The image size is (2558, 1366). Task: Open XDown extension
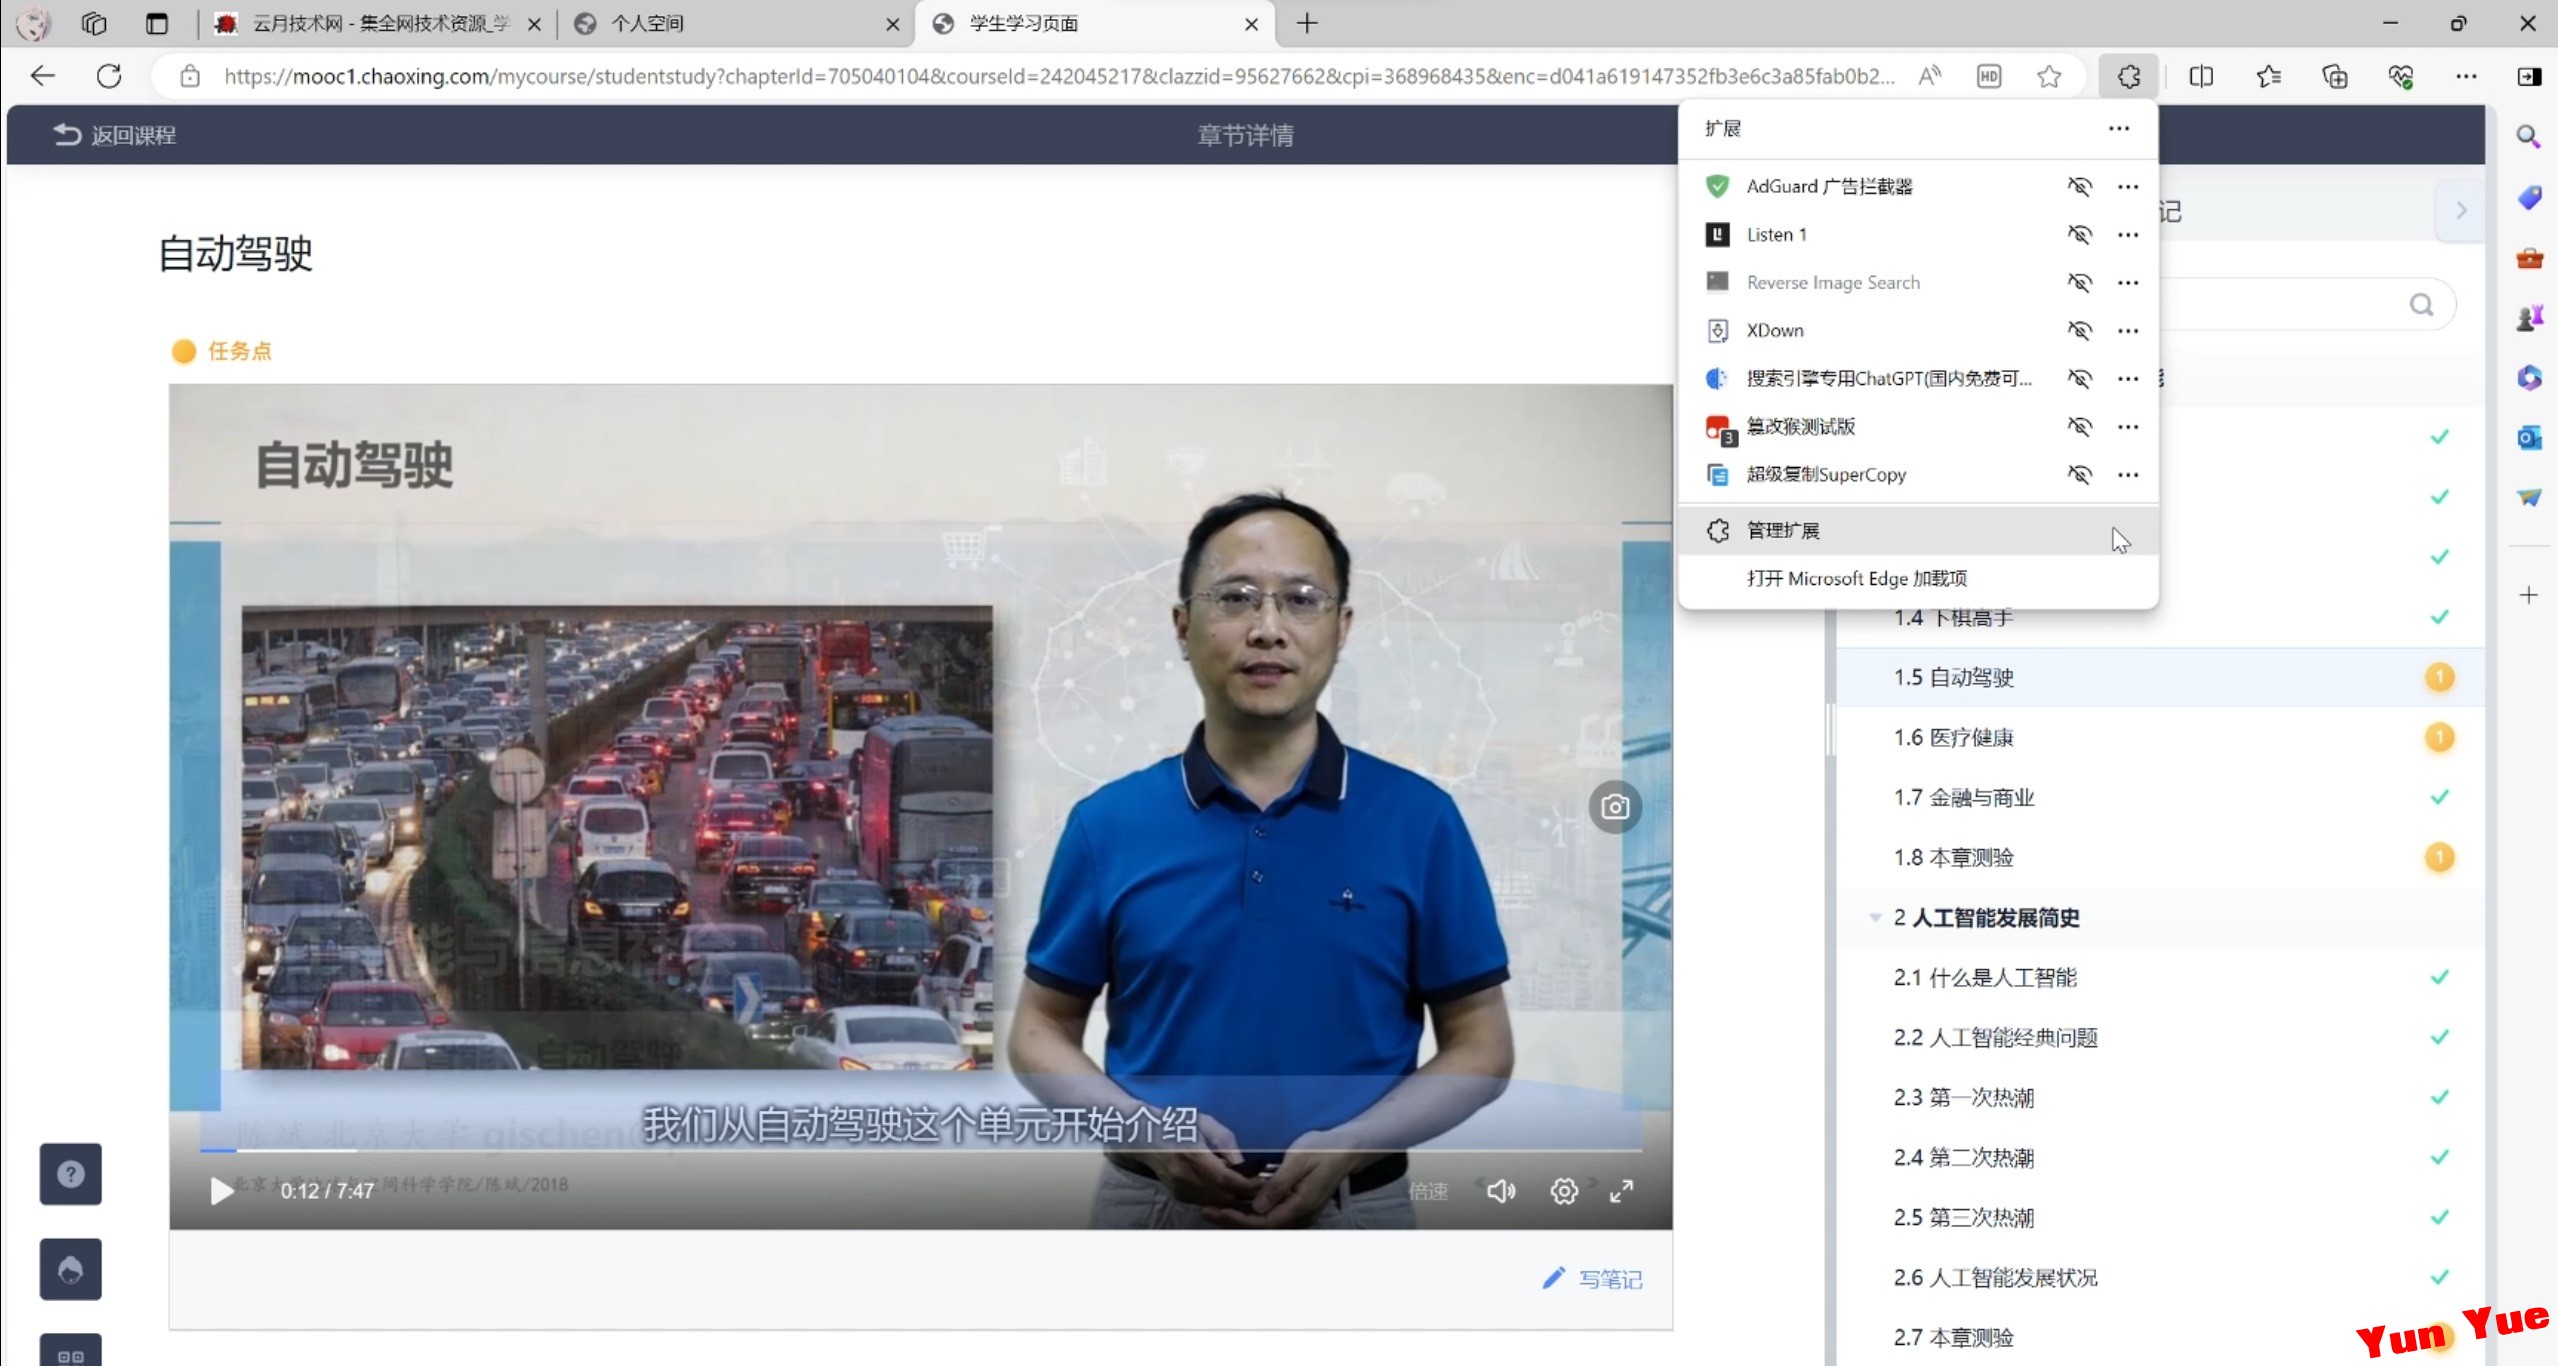pyautogui.click(x=1775, y=330)
